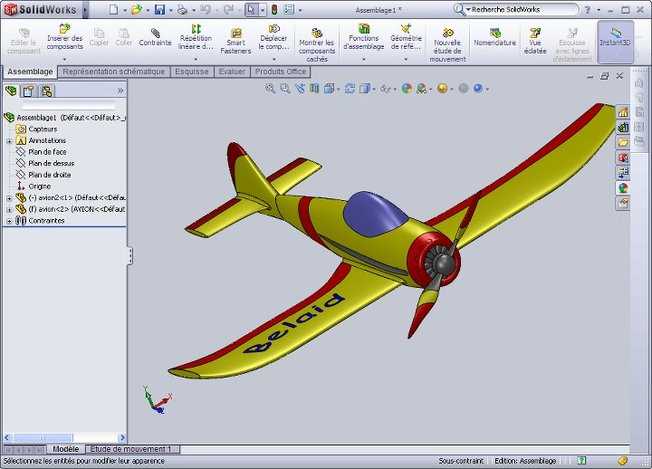
Task: Open the Help question mark menu
Action: tap(588, 10)
